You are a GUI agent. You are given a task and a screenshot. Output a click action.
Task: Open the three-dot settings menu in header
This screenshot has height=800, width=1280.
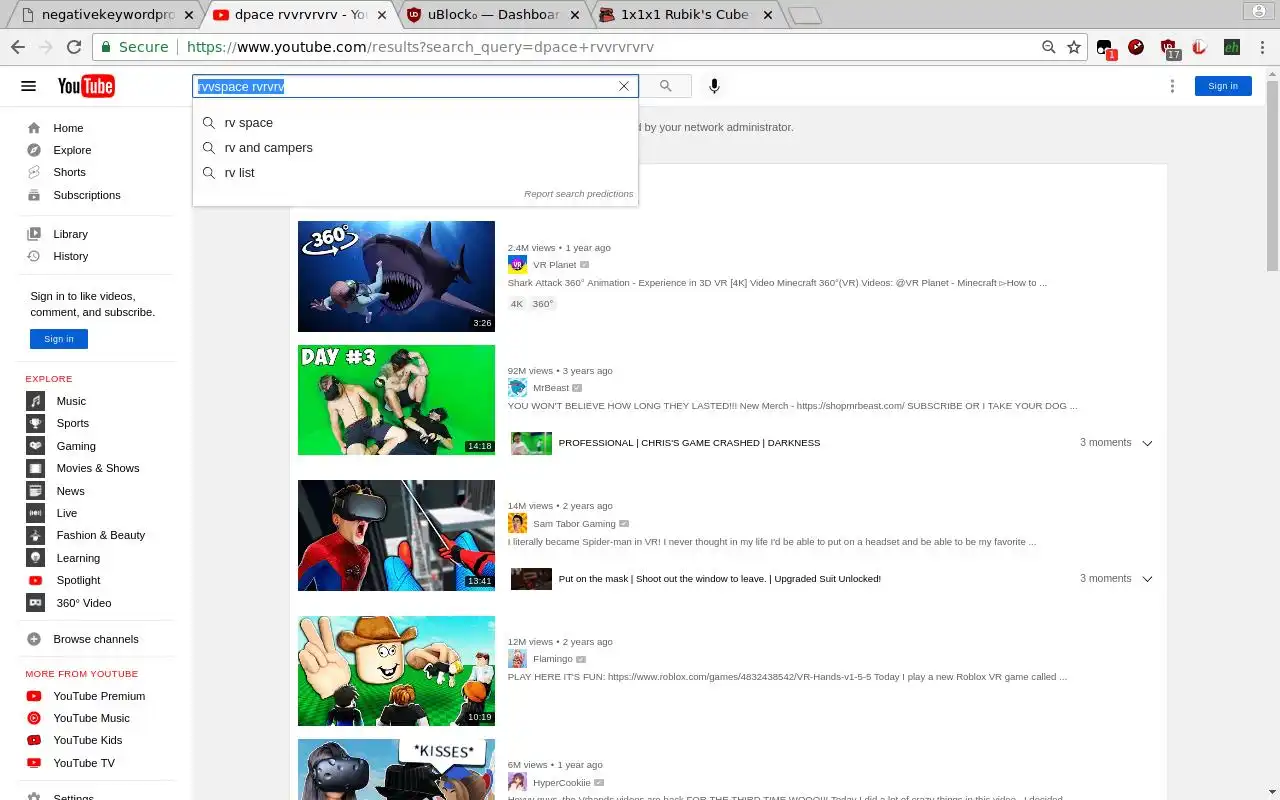coord(1172,86)
